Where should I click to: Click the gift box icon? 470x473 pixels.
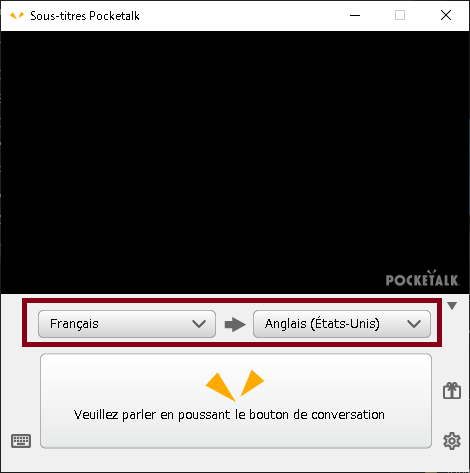452,390
